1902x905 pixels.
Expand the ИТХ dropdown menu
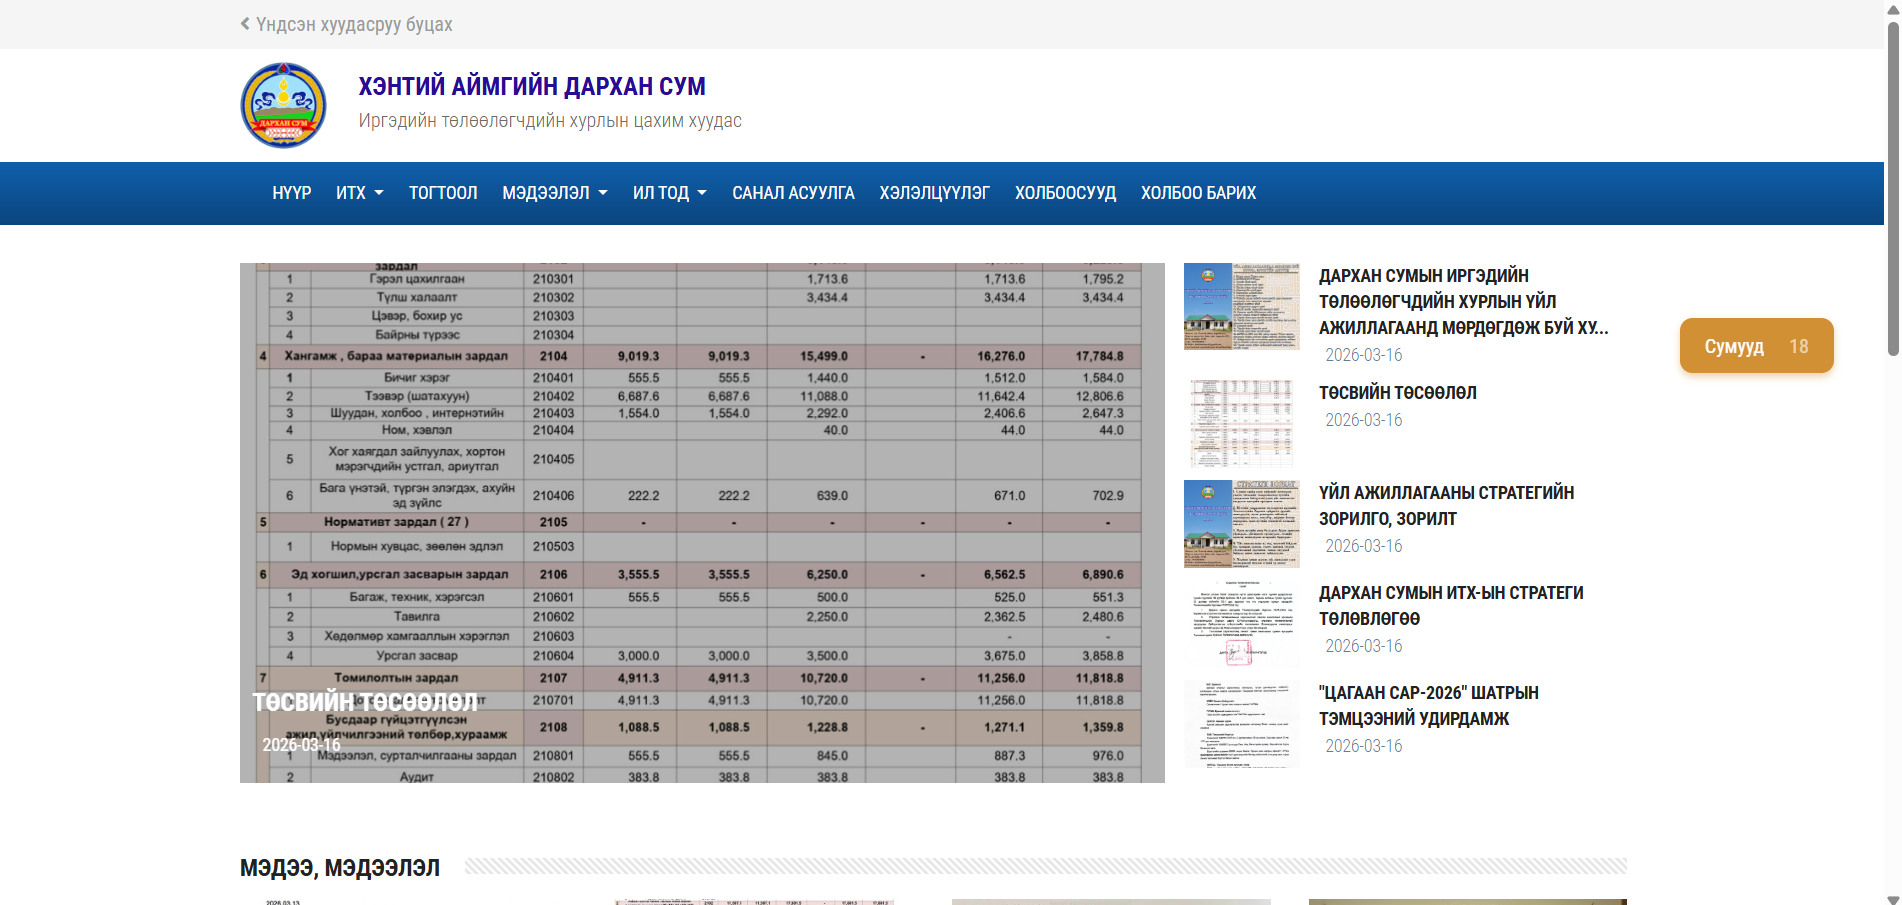359,193
